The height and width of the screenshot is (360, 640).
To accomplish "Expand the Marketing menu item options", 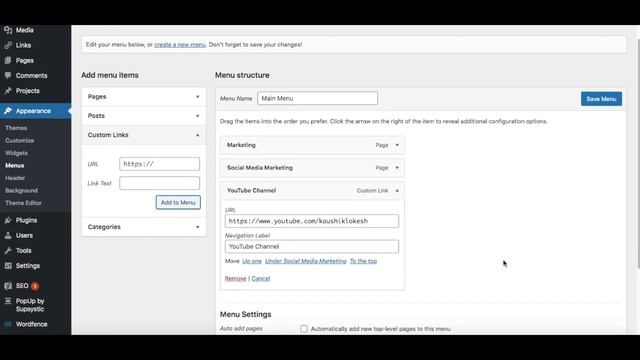I will tap(397, 145).
